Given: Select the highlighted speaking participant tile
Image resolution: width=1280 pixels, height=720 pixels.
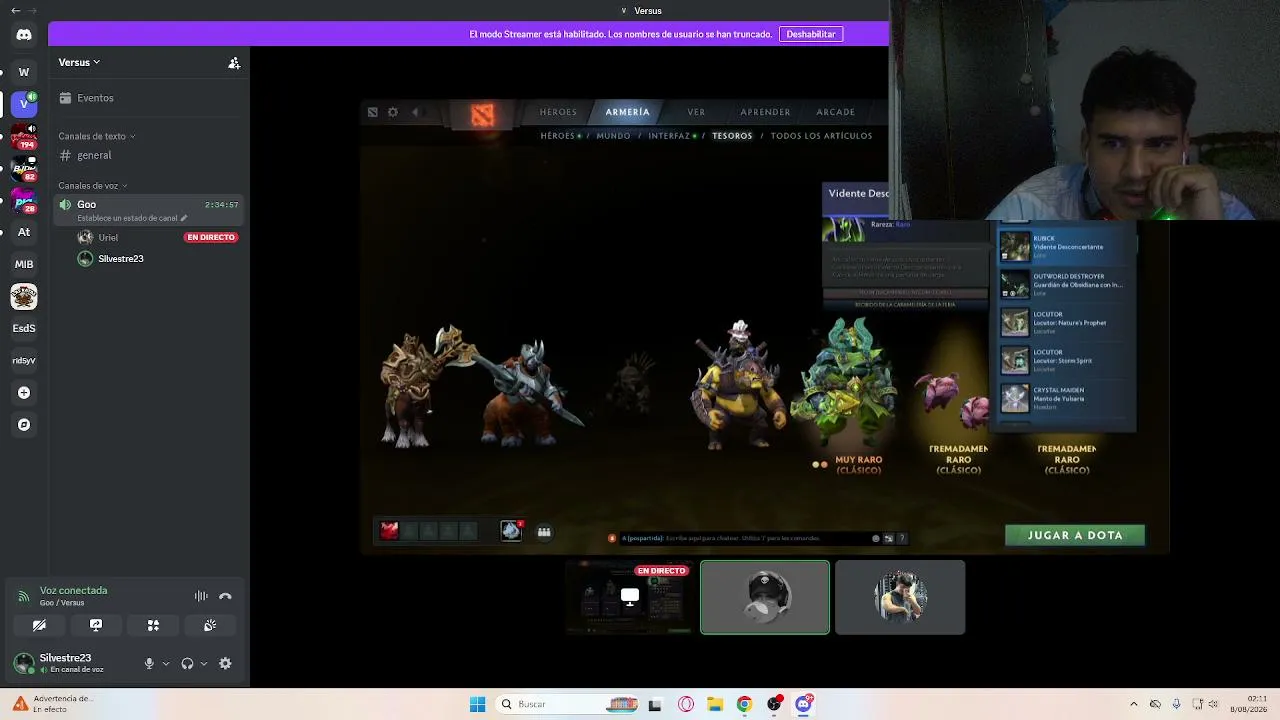Looking at the screenshot, I should pos(765,597).
